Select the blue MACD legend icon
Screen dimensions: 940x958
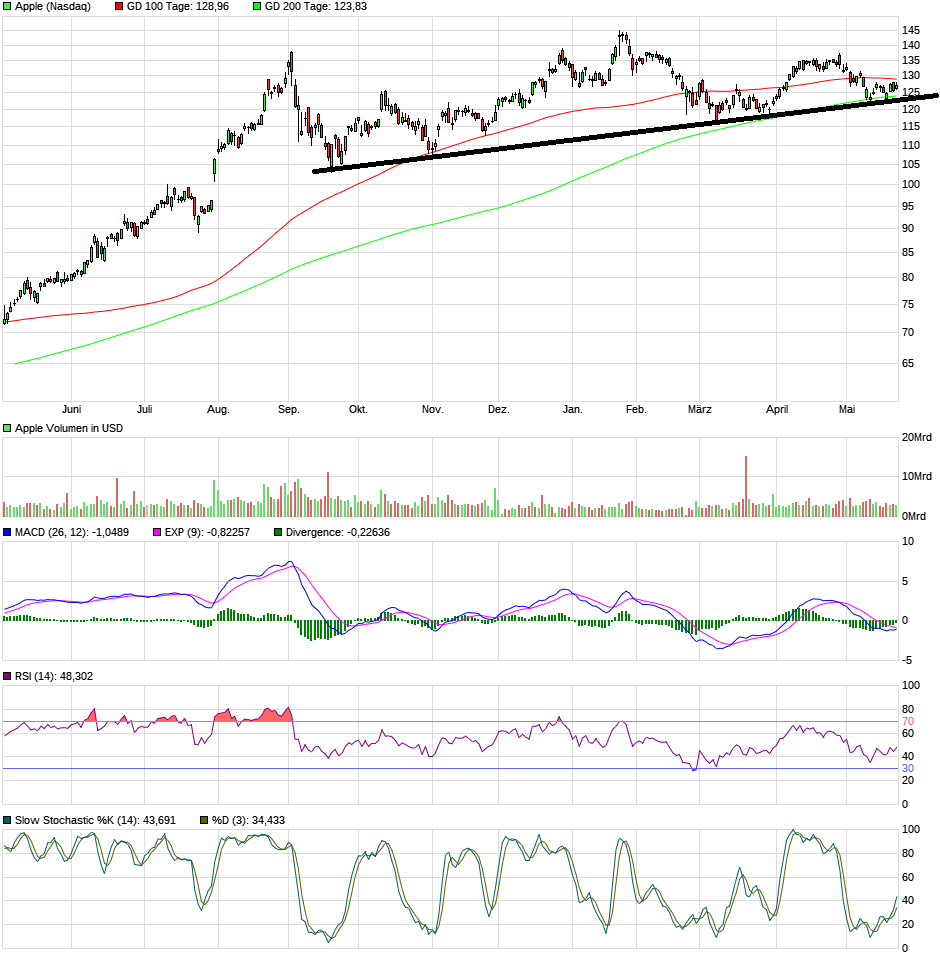7,533
